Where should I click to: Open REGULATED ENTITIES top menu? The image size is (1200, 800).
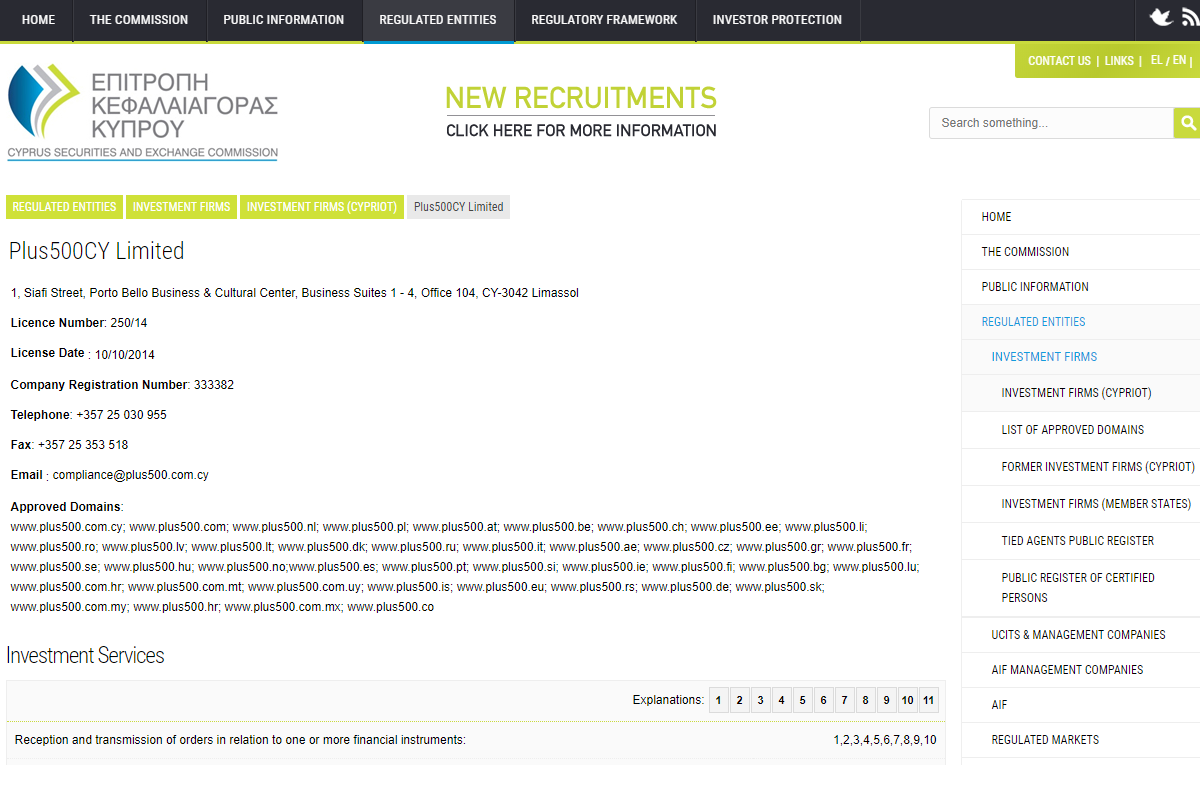(x=438, y=20)
